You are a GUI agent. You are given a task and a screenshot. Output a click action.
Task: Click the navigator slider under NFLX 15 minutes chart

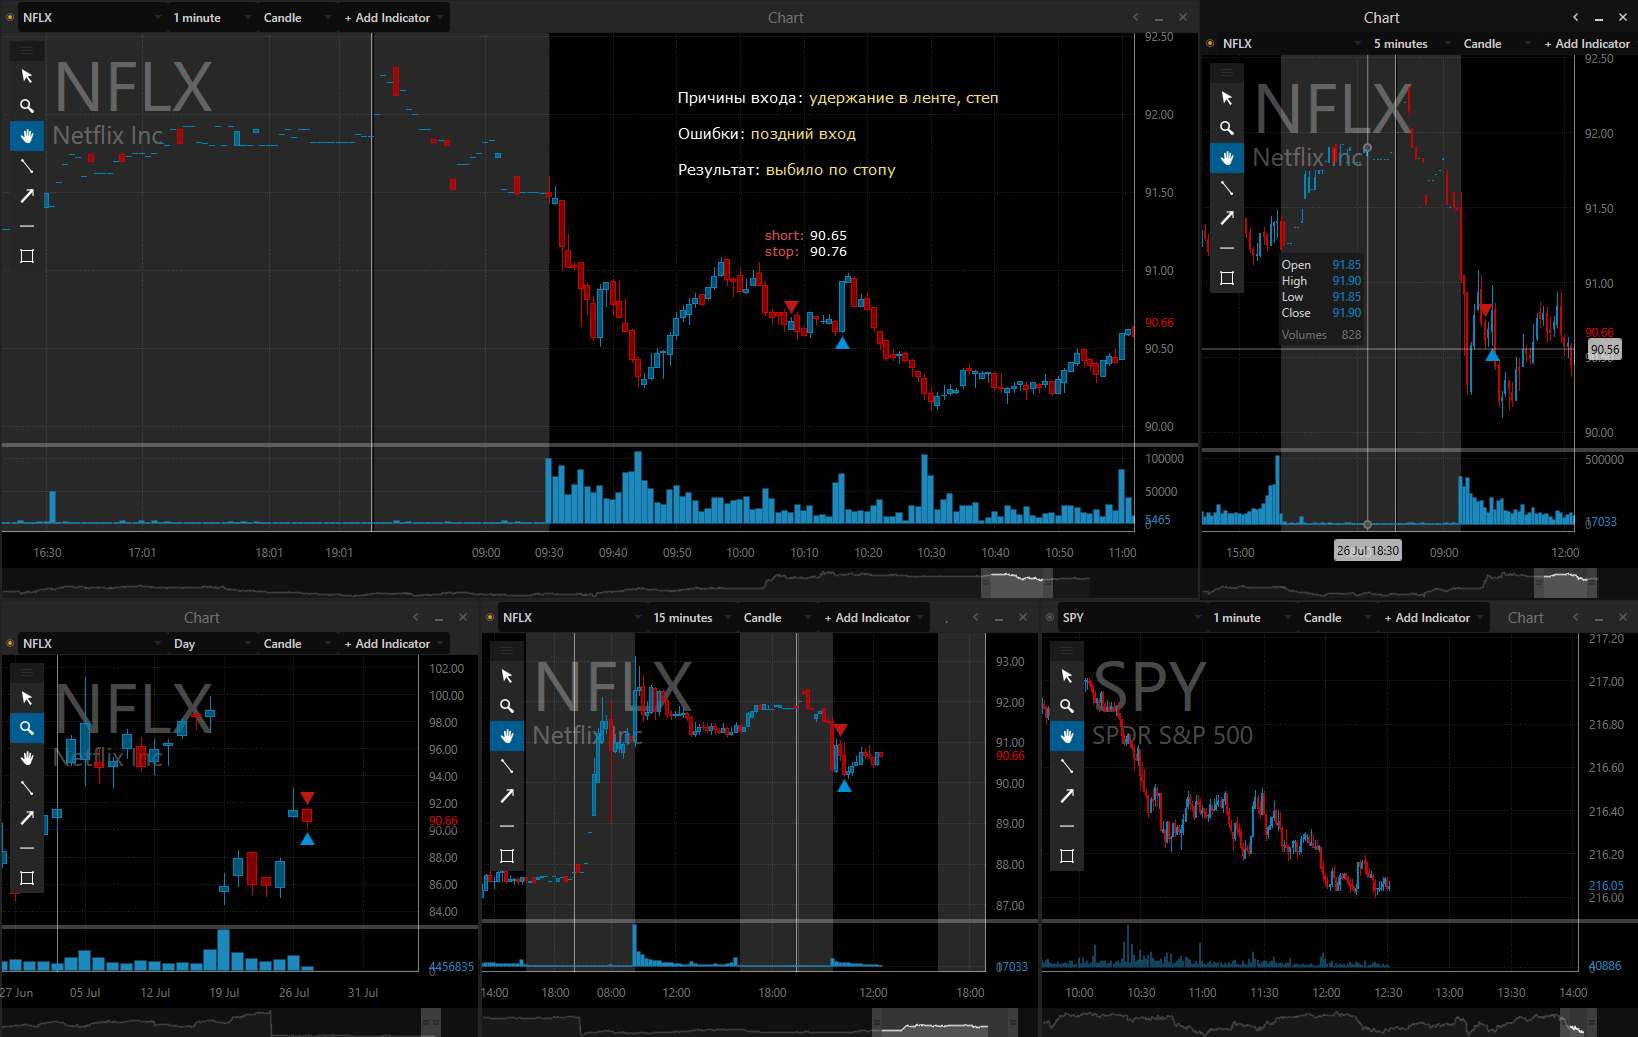945,1023
